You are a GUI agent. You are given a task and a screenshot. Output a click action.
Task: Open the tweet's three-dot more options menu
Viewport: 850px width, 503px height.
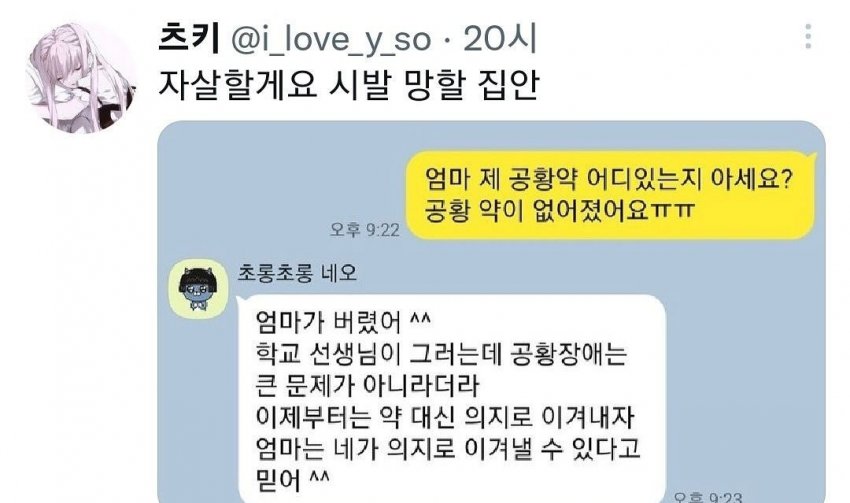click(x=808, y=37)
